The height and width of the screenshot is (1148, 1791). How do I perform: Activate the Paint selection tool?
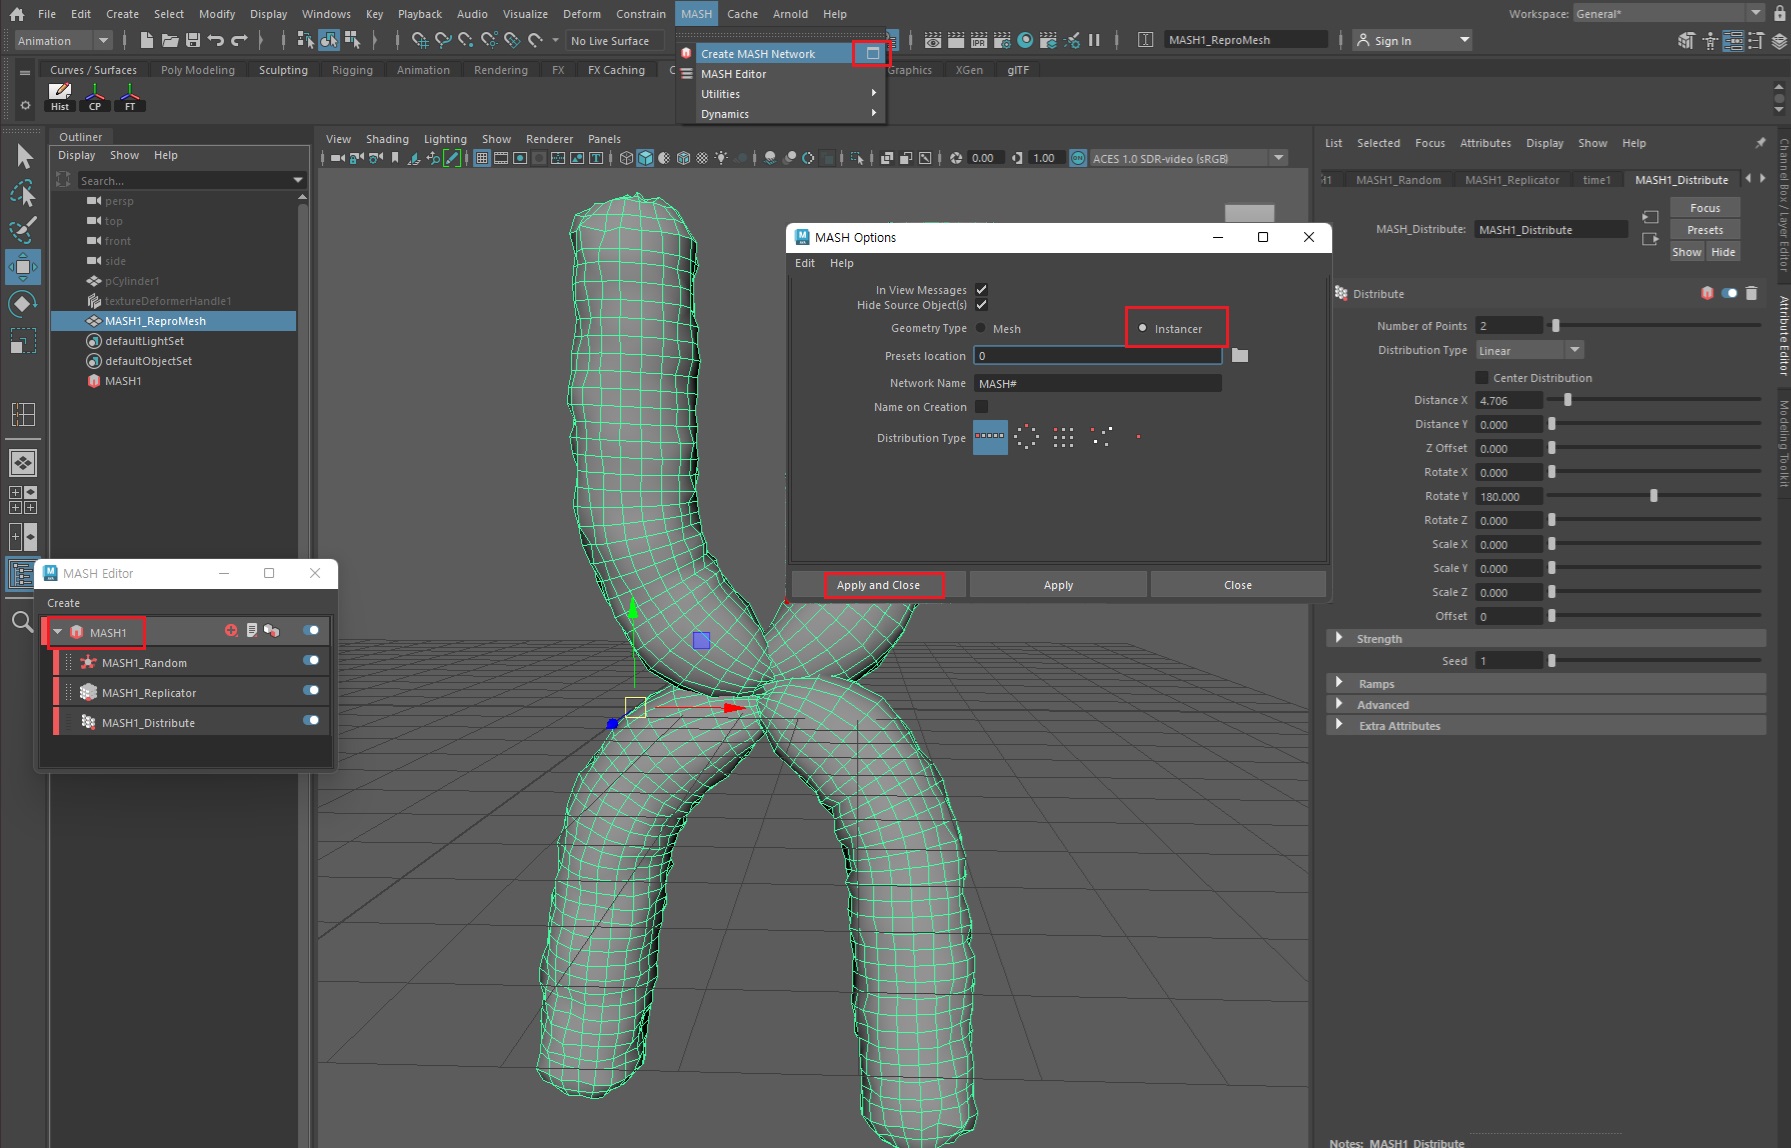tap(23, 230)
